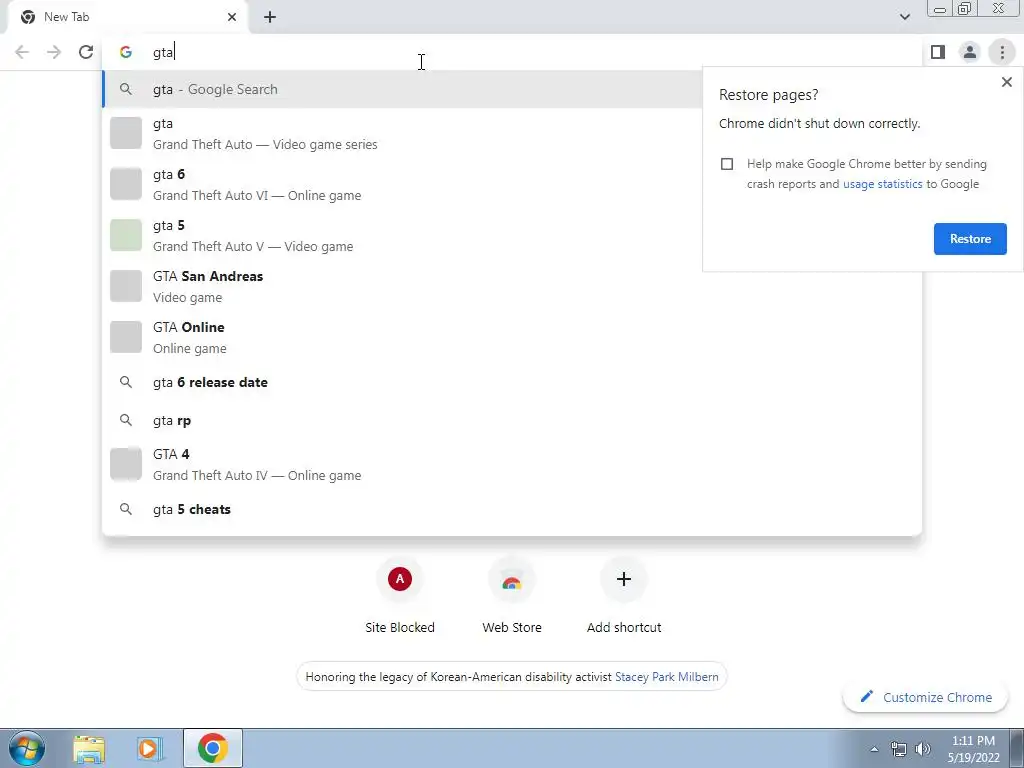Open the usage statistics link

pos(882,184)
